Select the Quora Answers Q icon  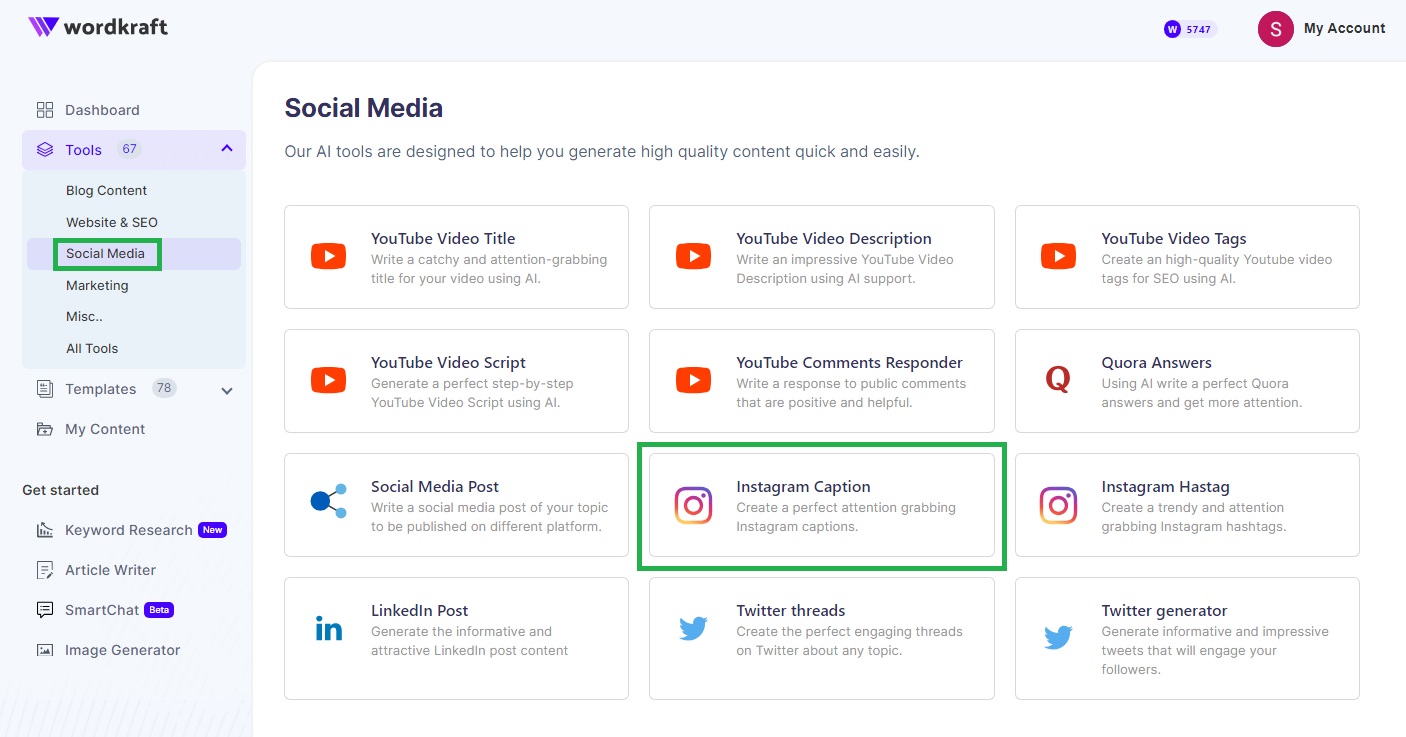pos(1058,380)
